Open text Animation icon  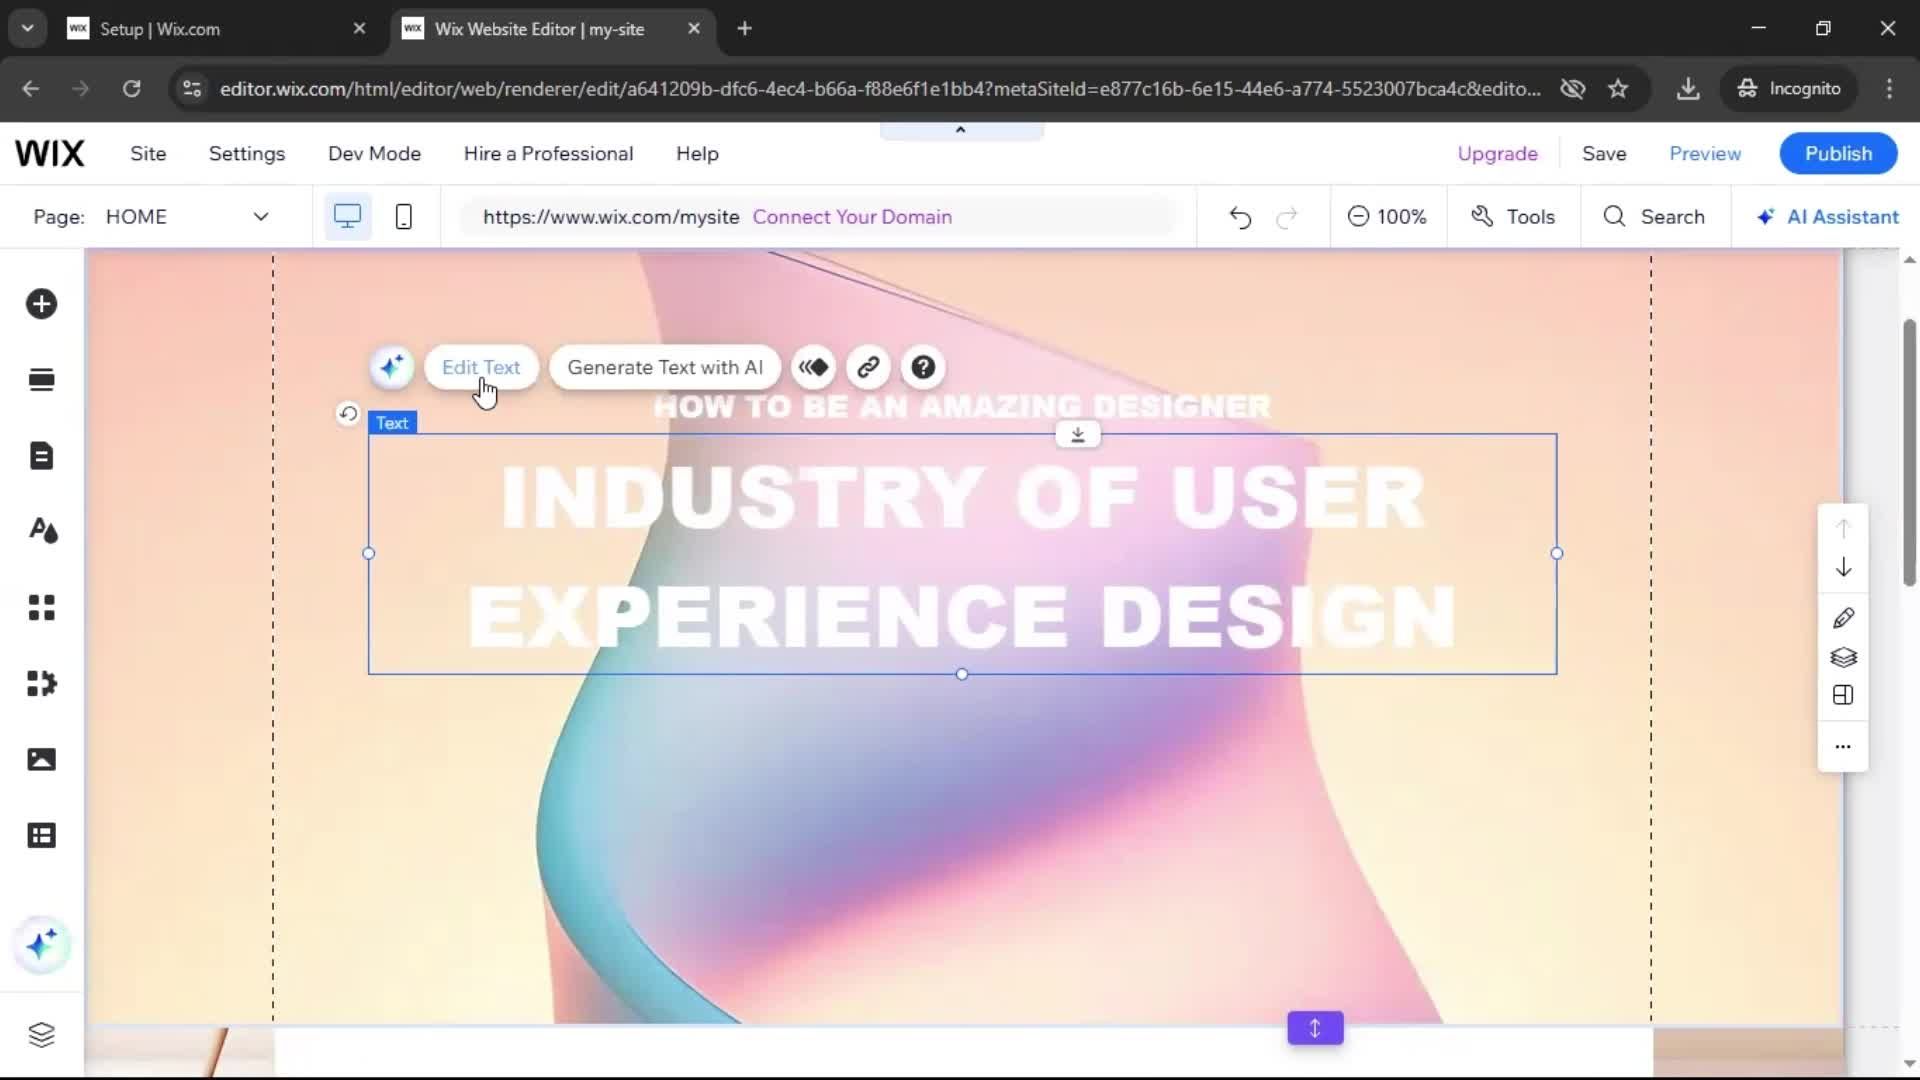(814, 367)
